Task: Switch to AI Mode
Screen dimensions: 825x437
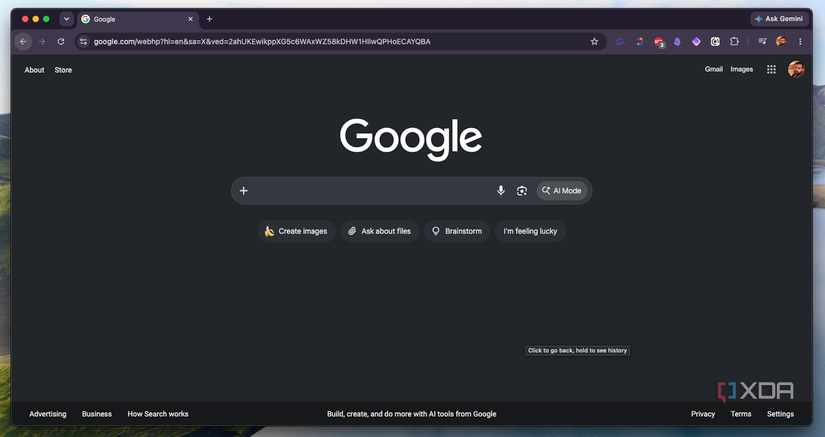Action: 562,190
